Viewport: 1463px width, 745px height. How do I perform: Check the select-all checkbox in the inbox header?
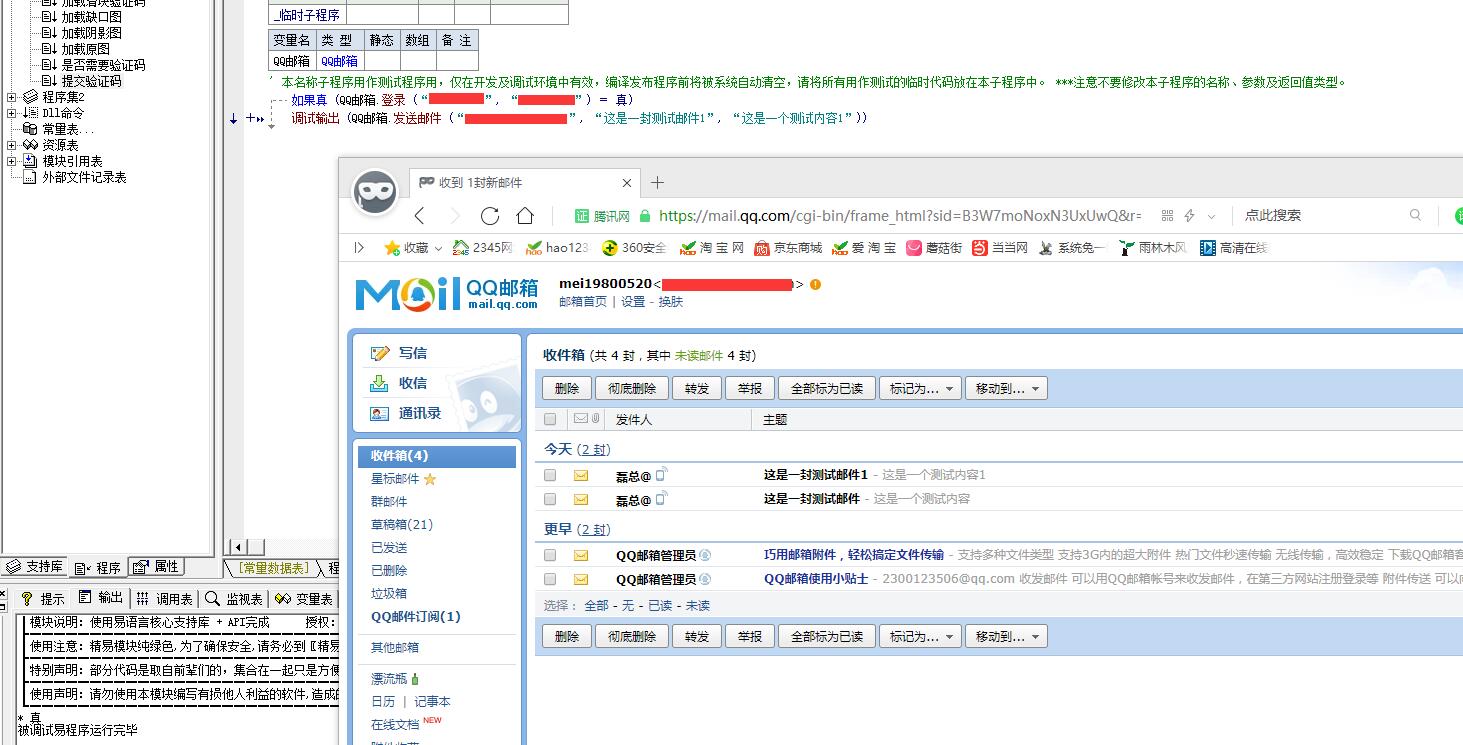tap(549, 419)
